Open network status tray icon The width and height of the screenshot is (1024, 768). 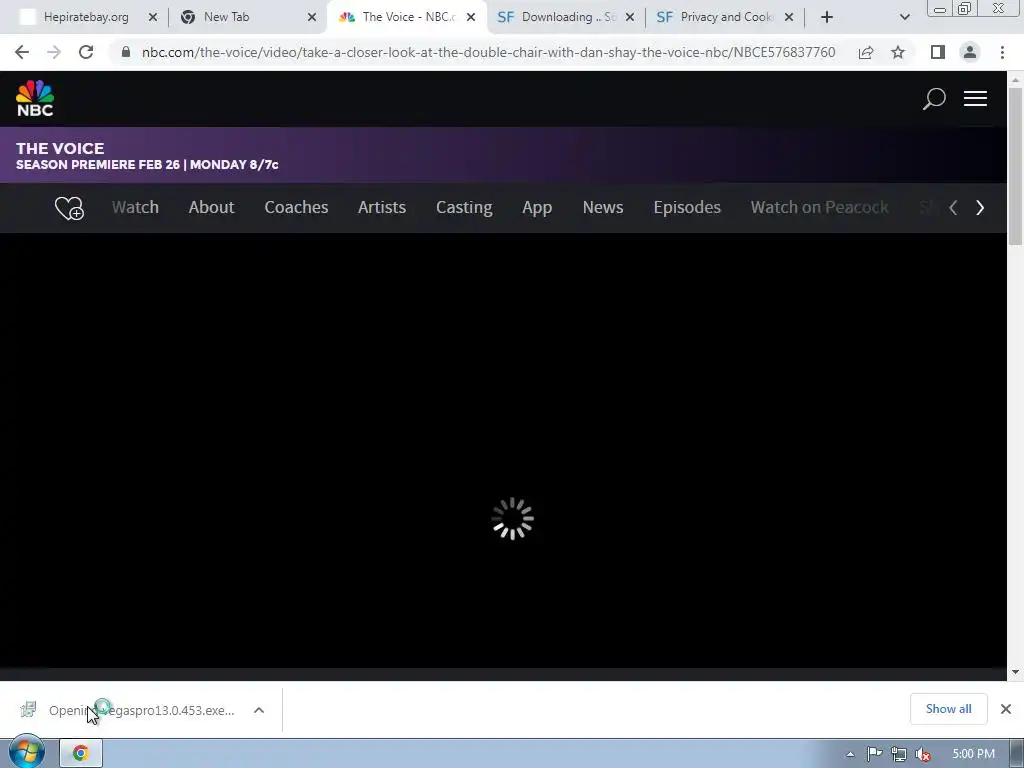point(899,754)
